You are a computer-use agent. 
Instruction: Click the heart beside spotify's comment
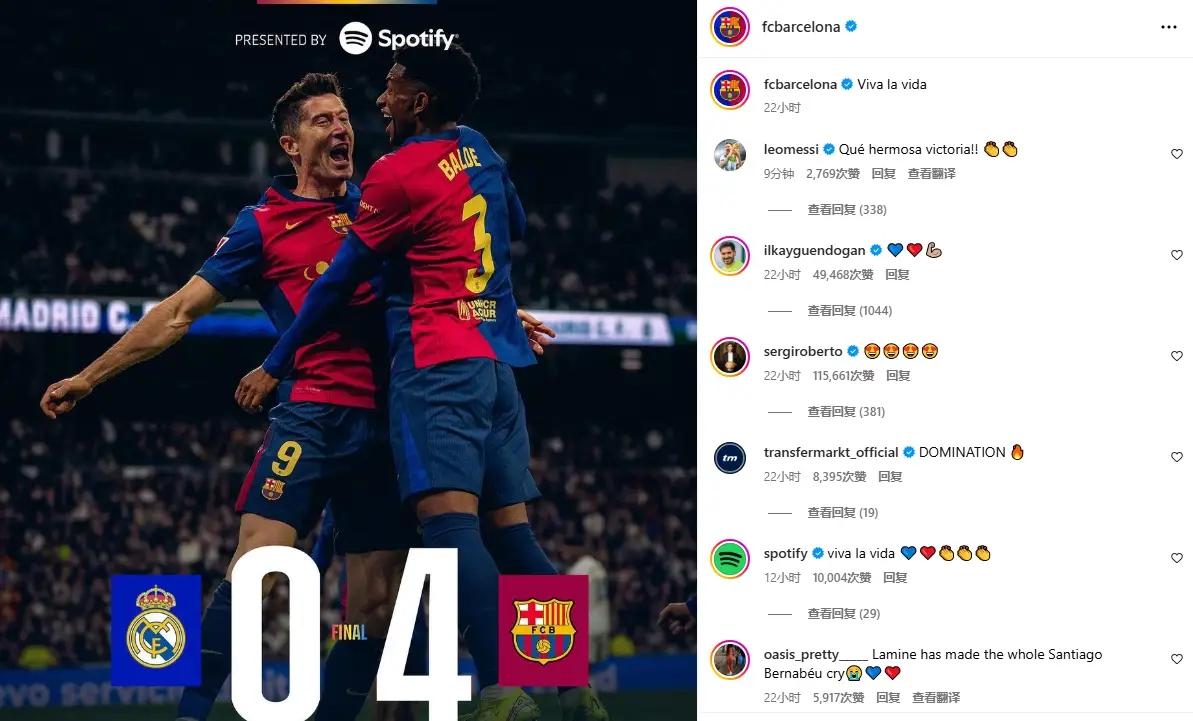(x=1176, y=559)
